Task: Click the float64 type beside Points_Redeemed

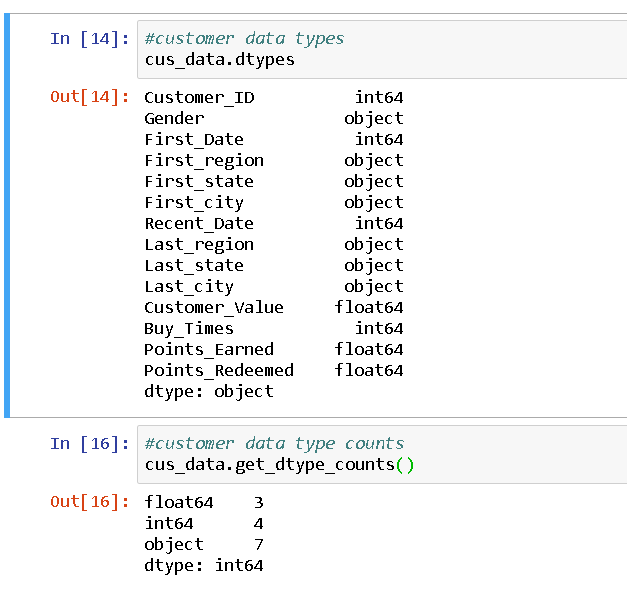Action: (369, 371)
